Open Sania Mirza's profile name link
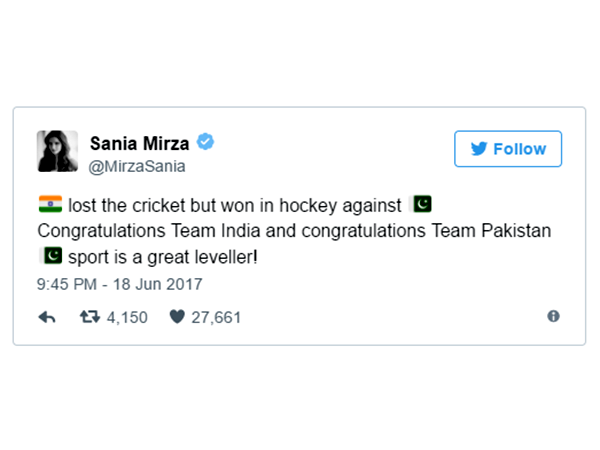600x450 pixels. (x=139, y=143)
